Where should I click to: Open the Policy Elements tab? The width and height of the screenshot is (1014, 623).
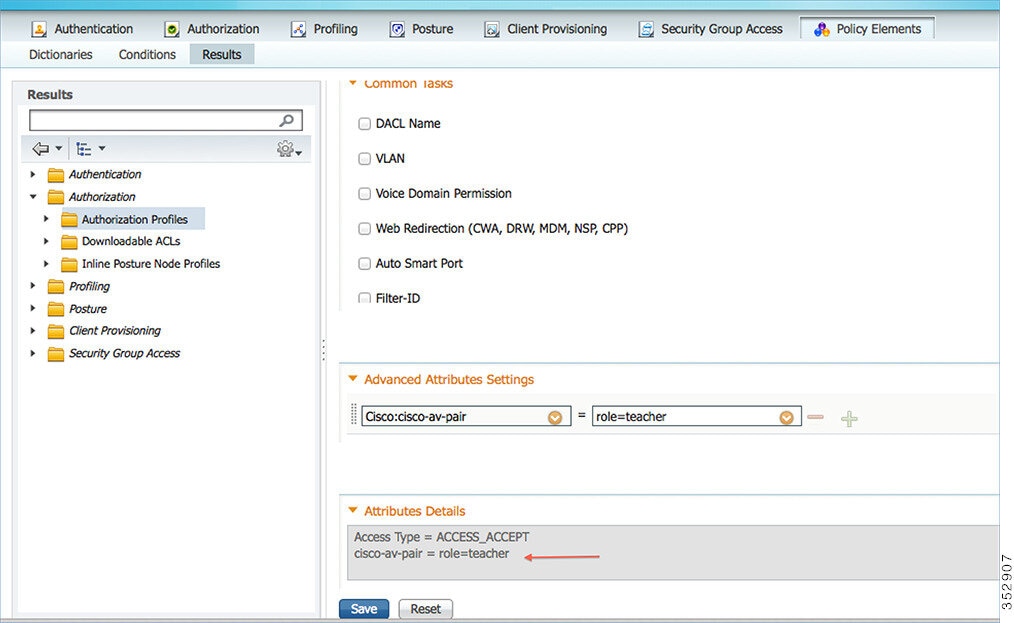[867, 29]
